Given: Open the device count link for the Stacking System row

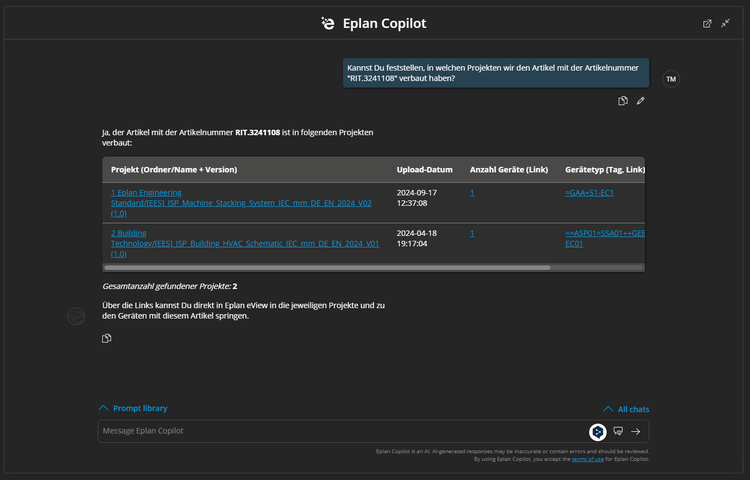Looking at the screenshot, I should tap(472, 193).
